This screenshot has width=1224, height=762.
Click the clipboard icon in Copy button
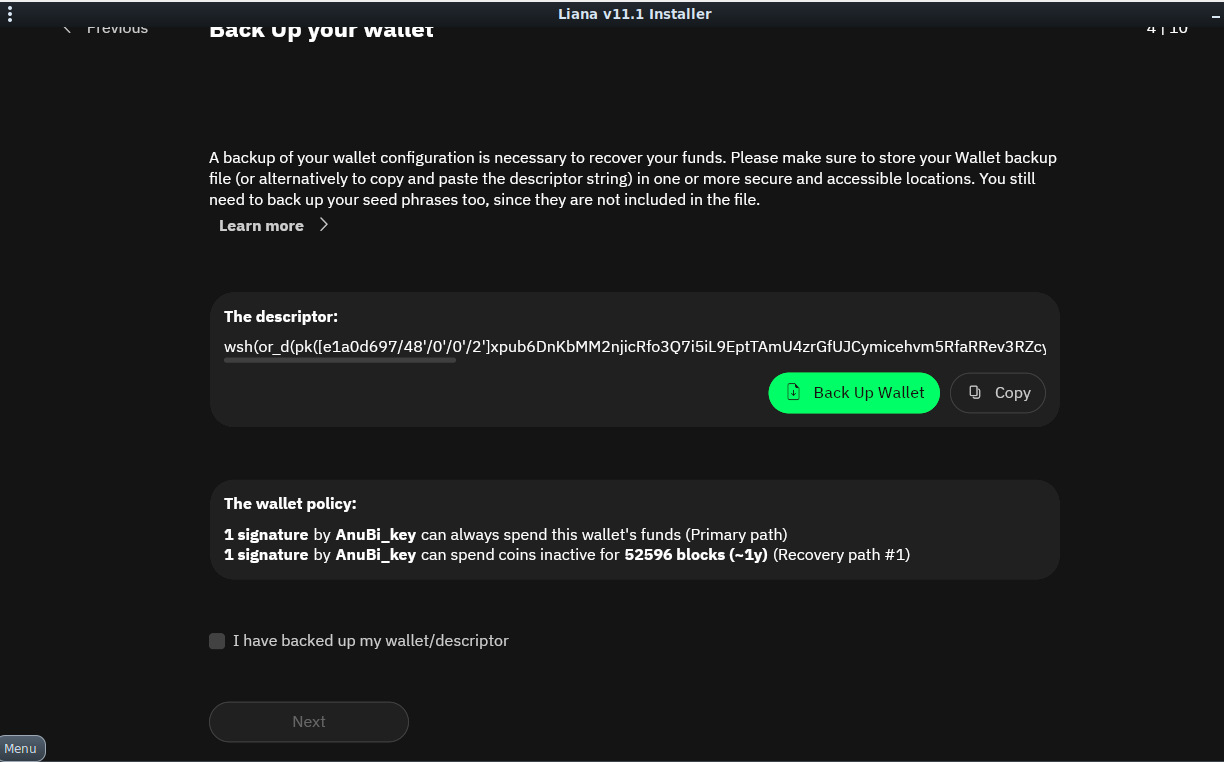point(975,392)
